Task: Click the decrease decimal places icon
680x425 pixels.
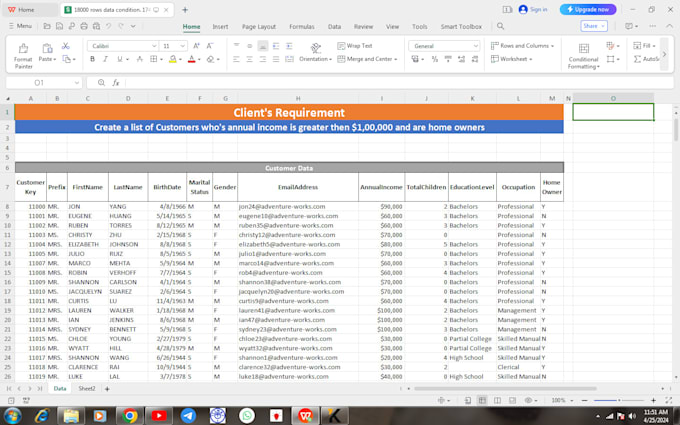Action: (x=475, y=59)
